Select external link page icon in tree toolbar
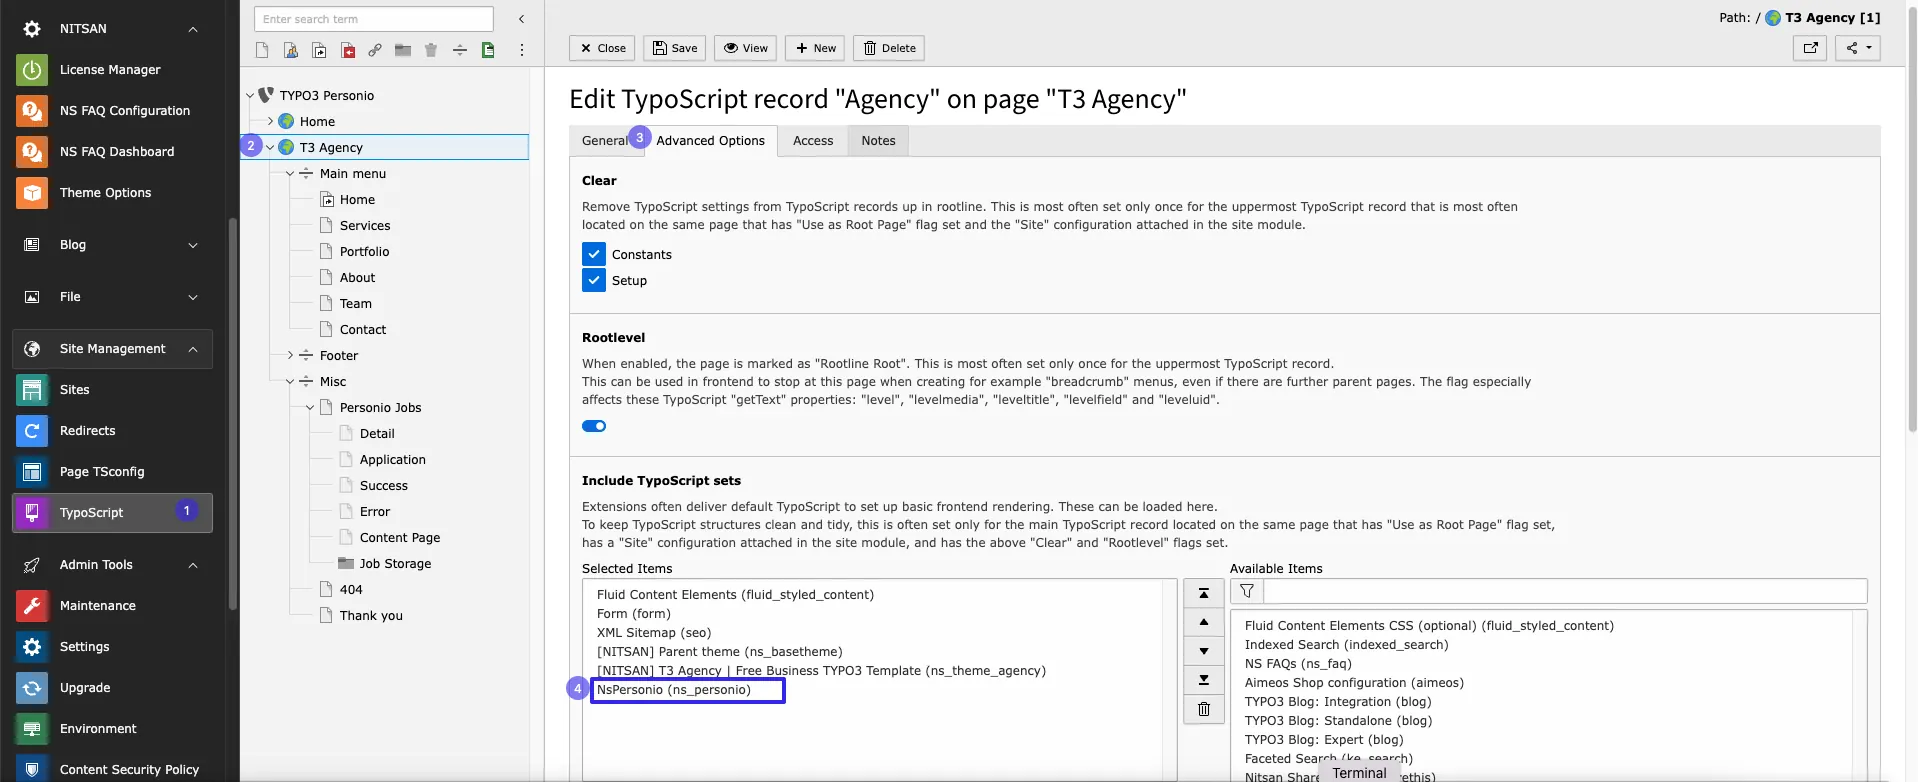The image size is (1918, 782). coord(375,50)
